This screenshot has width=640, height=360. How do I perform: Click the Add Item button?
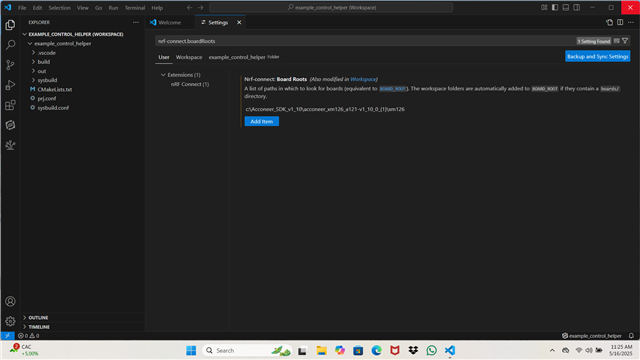(x=262, y=121)
